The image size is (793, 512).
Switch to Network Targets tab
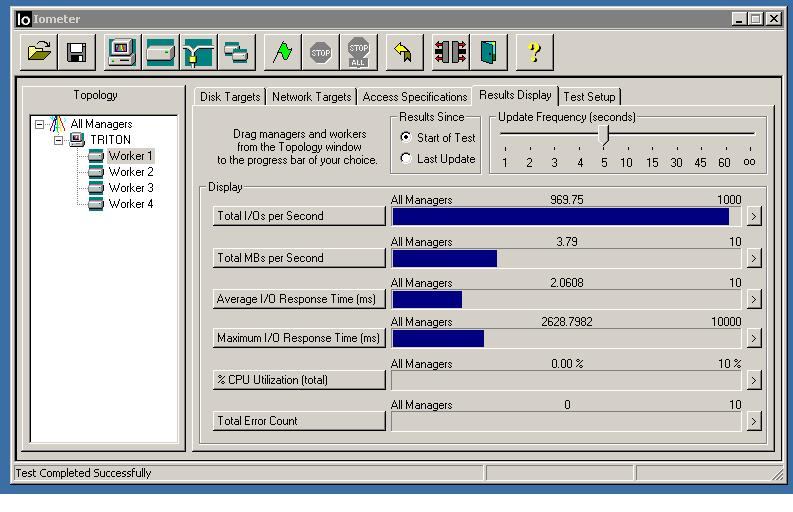312,97
